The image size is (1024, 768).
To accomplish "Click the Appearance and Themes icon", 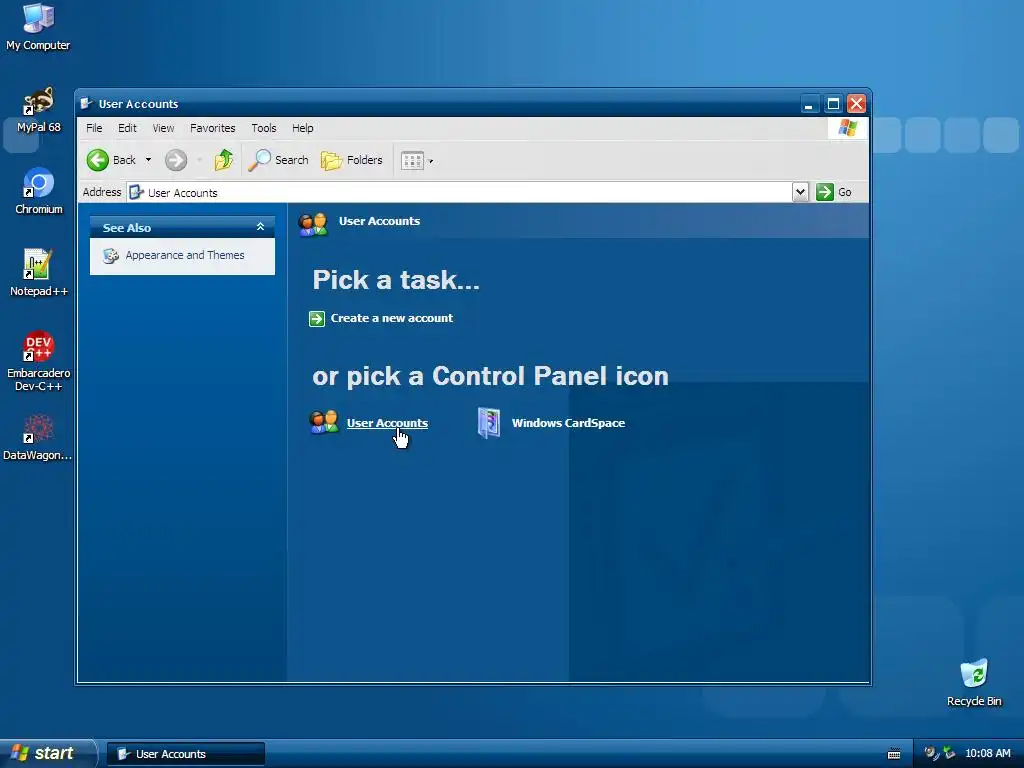I will [110, 255].
